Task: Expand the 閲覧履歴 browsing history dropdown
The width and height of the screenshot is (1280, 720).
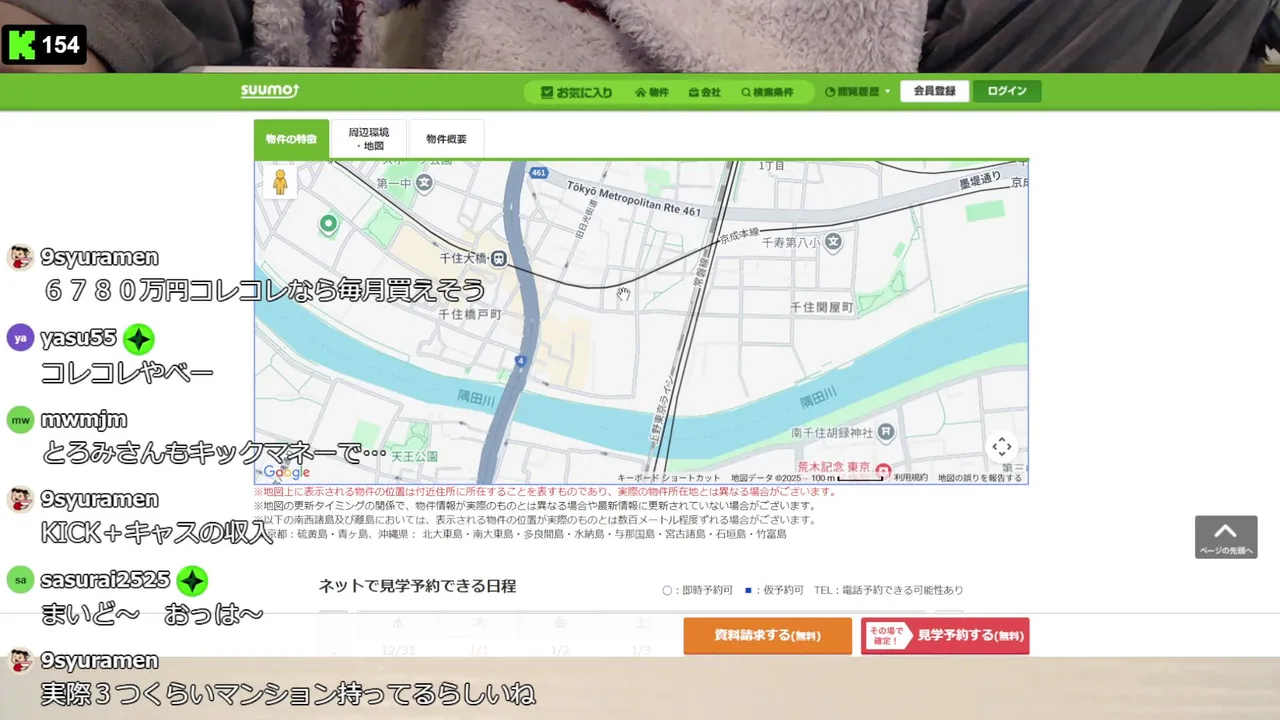Action: [858, 92]
